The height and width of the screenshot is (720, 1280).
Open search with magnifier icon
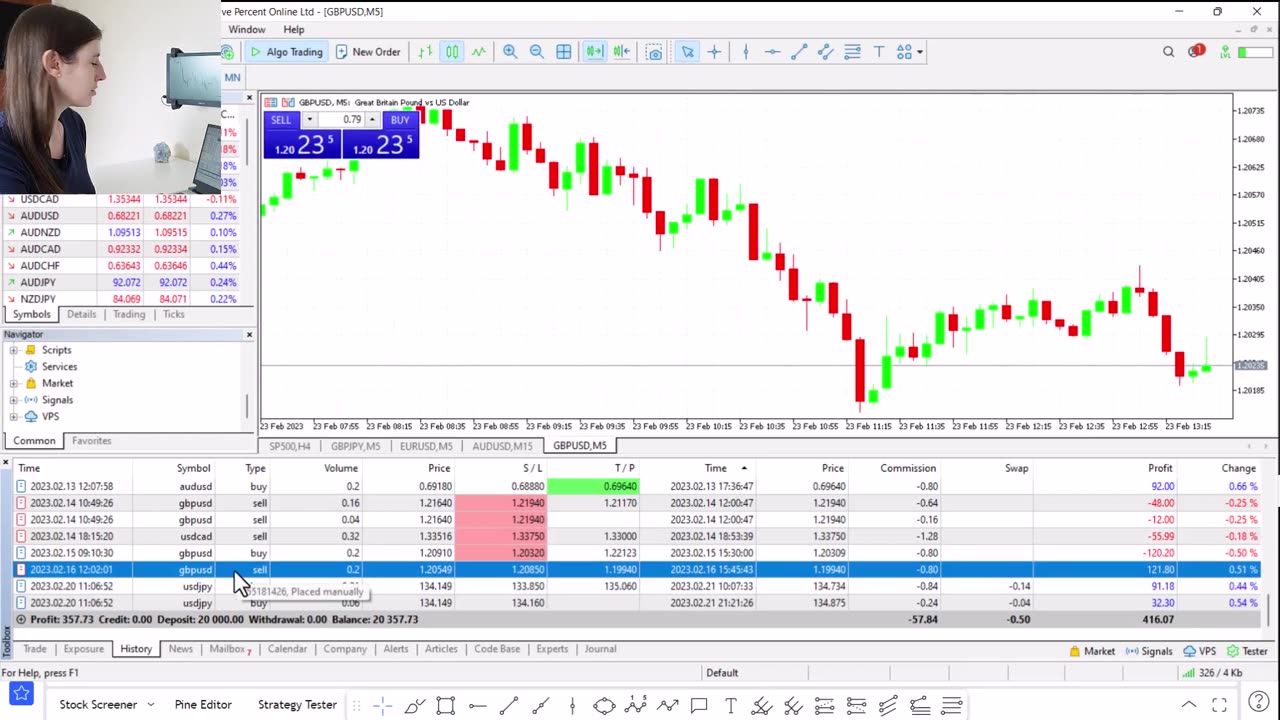click(x=1168, y=52)
